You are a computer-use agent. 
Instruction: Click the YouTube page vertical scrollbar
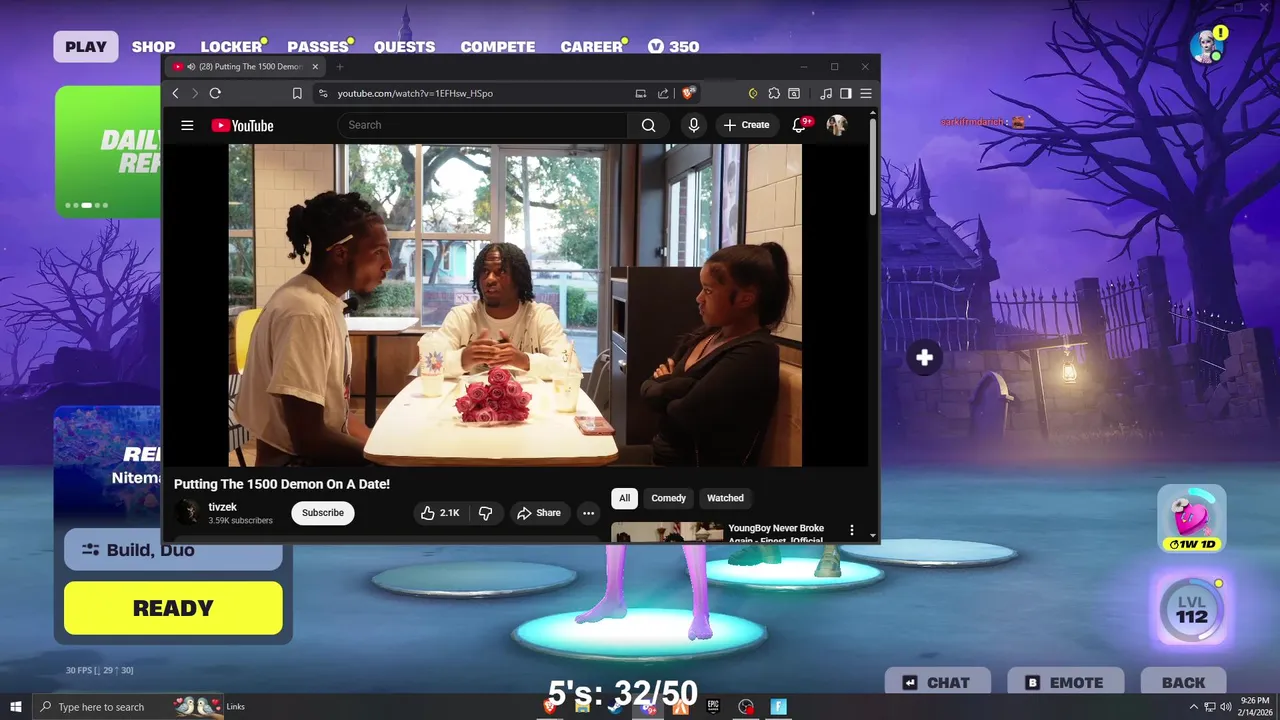(x=873, y=165)
